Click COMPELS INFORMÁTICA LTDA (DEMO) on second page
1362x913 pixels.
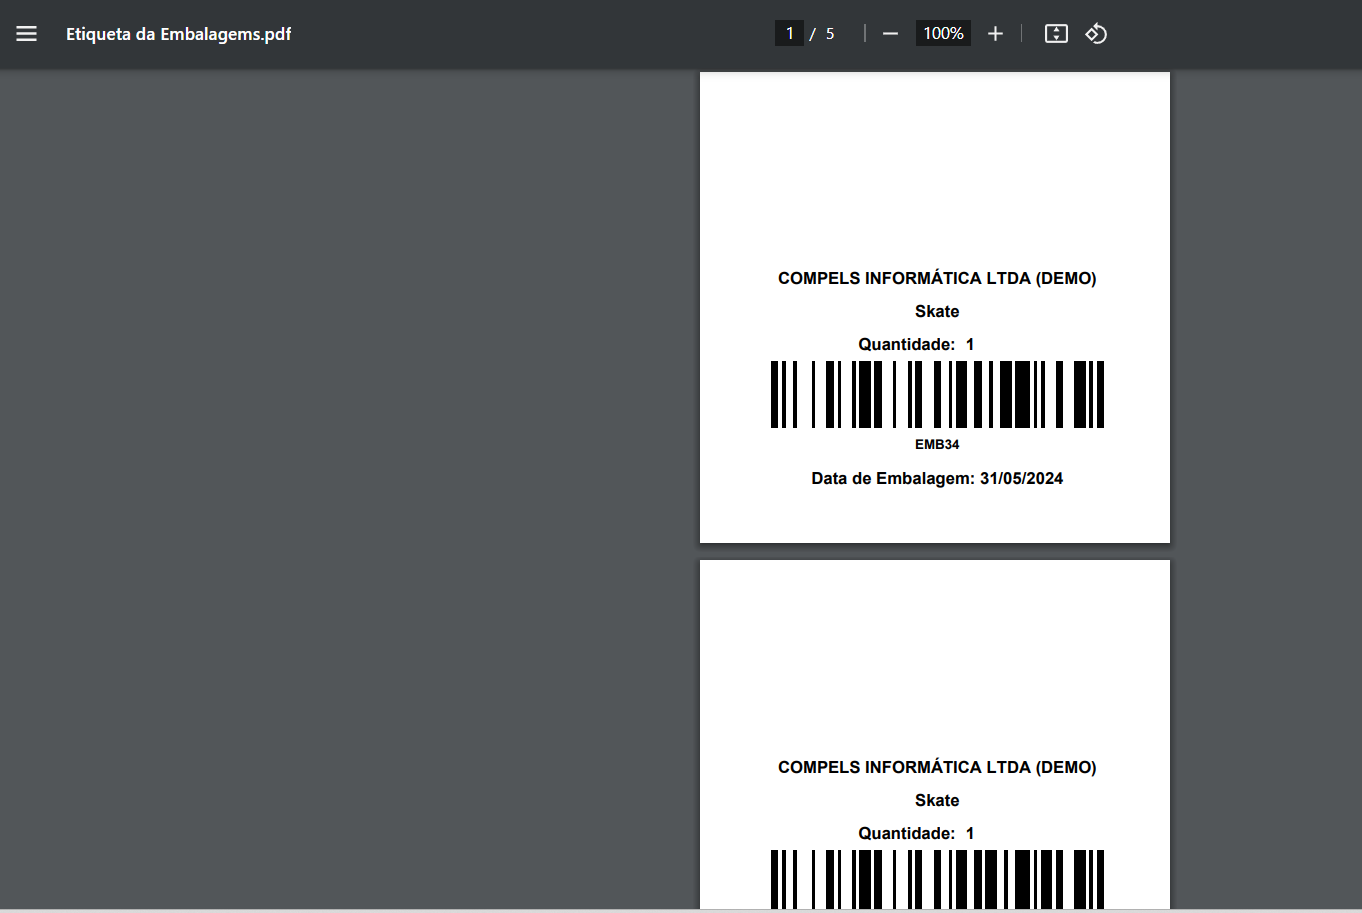pos(937,768)
